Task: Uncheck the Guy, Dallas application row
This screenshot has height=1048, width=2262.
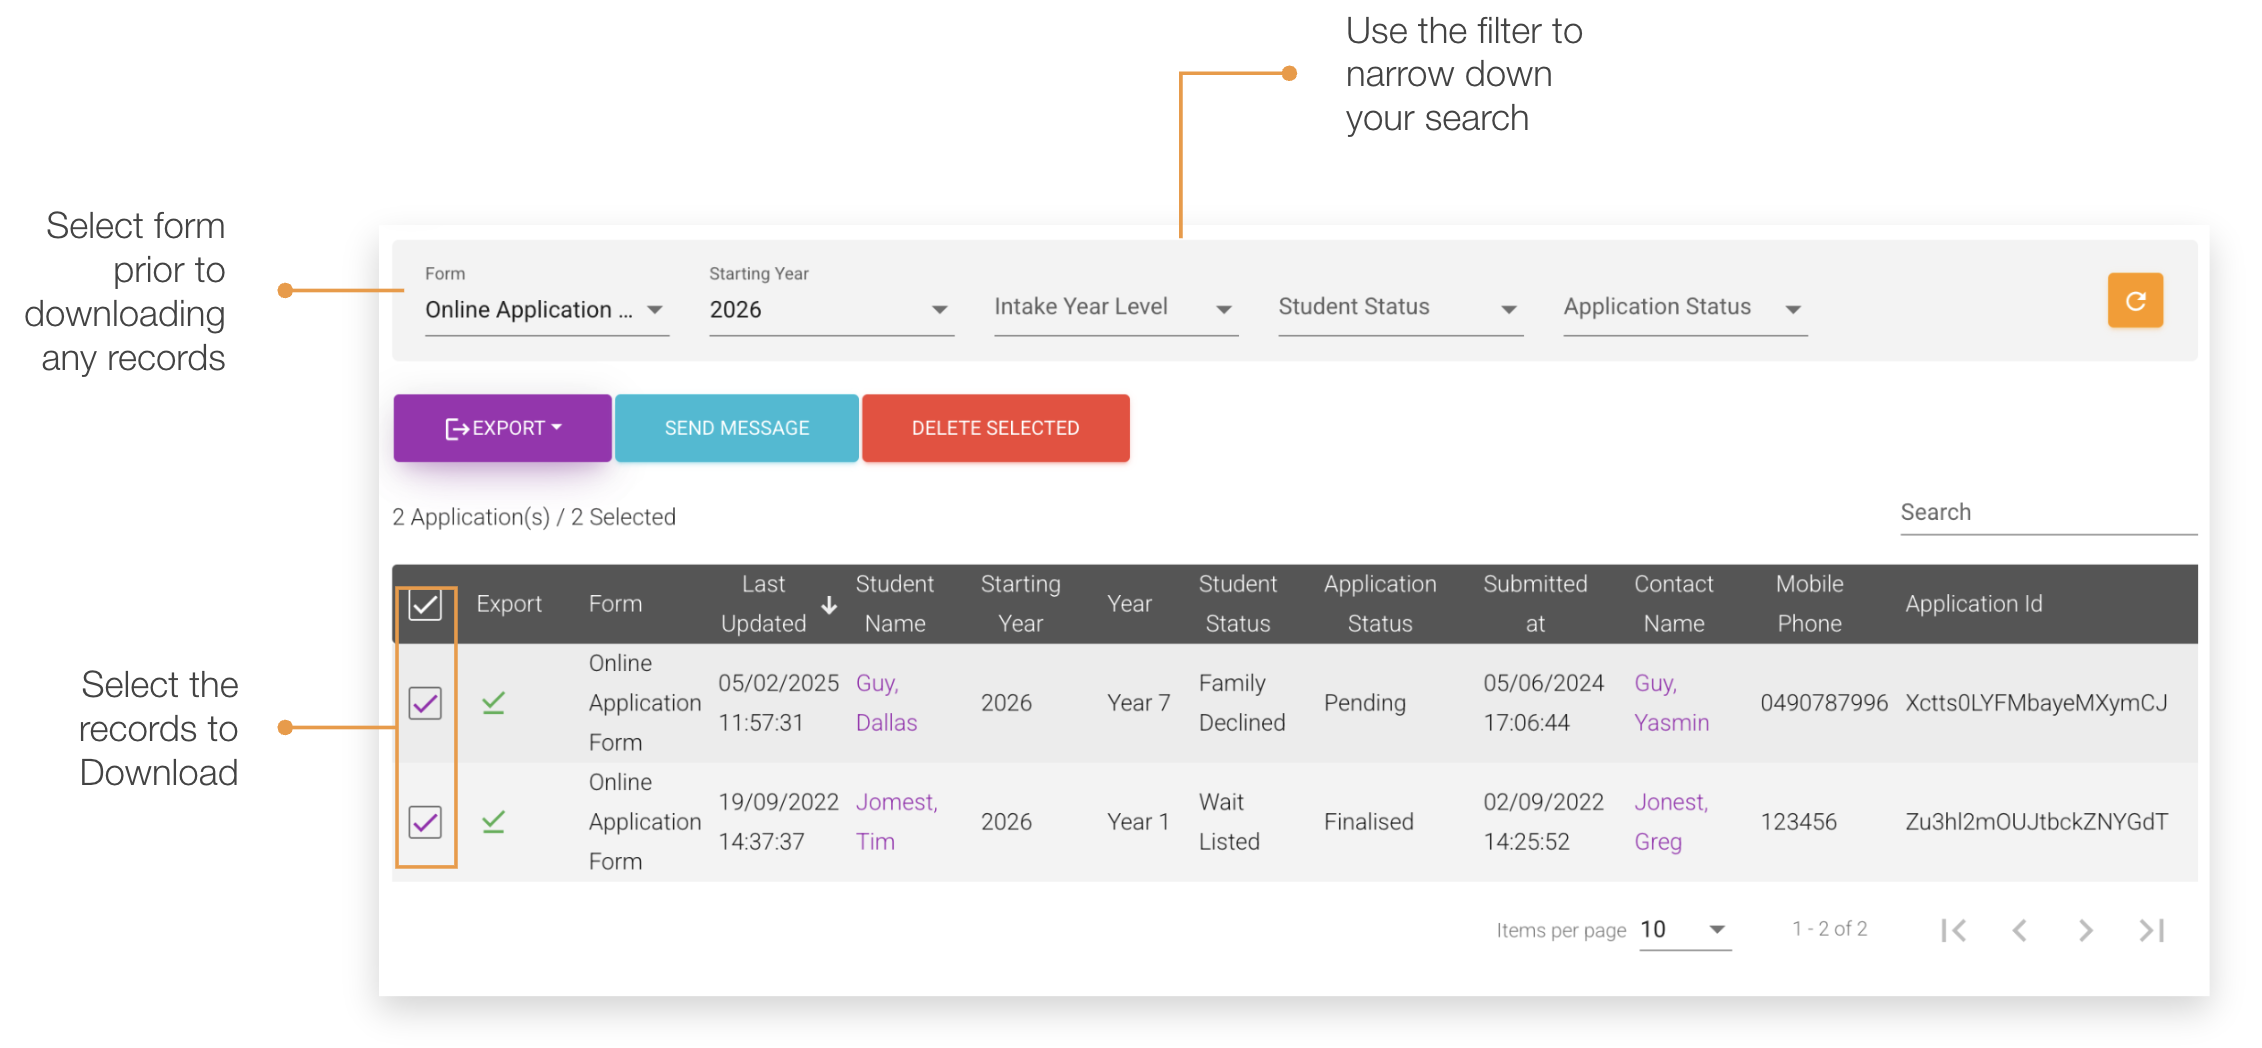Action: pyautogui.click(x=425, y=703)
